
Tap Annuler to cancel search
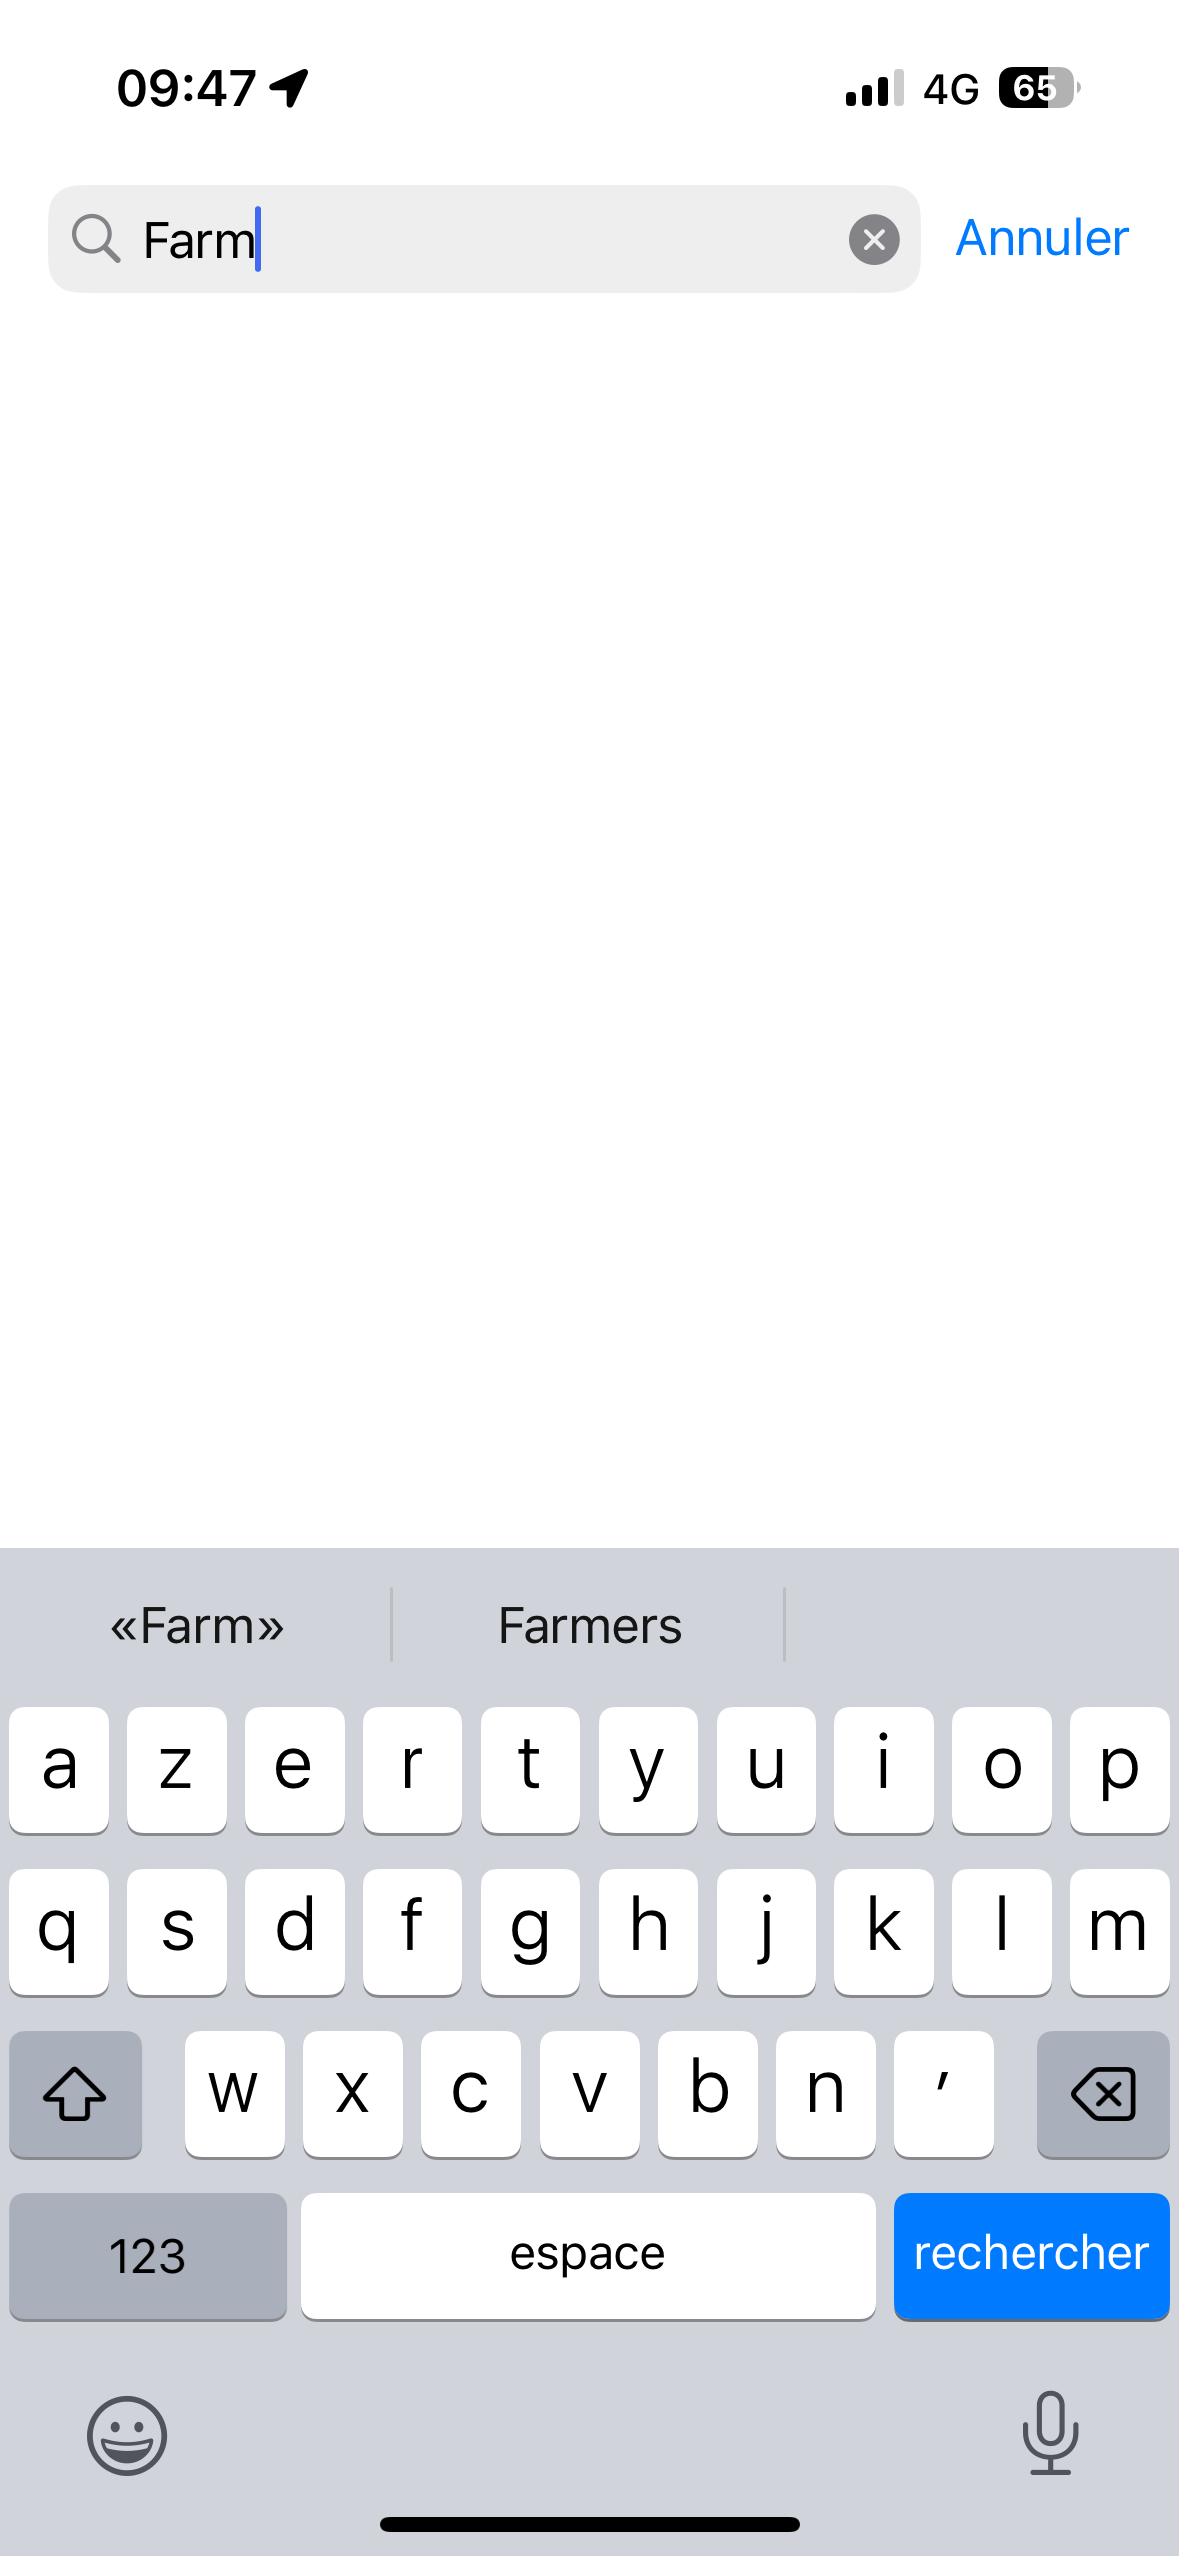(1042, 239)
